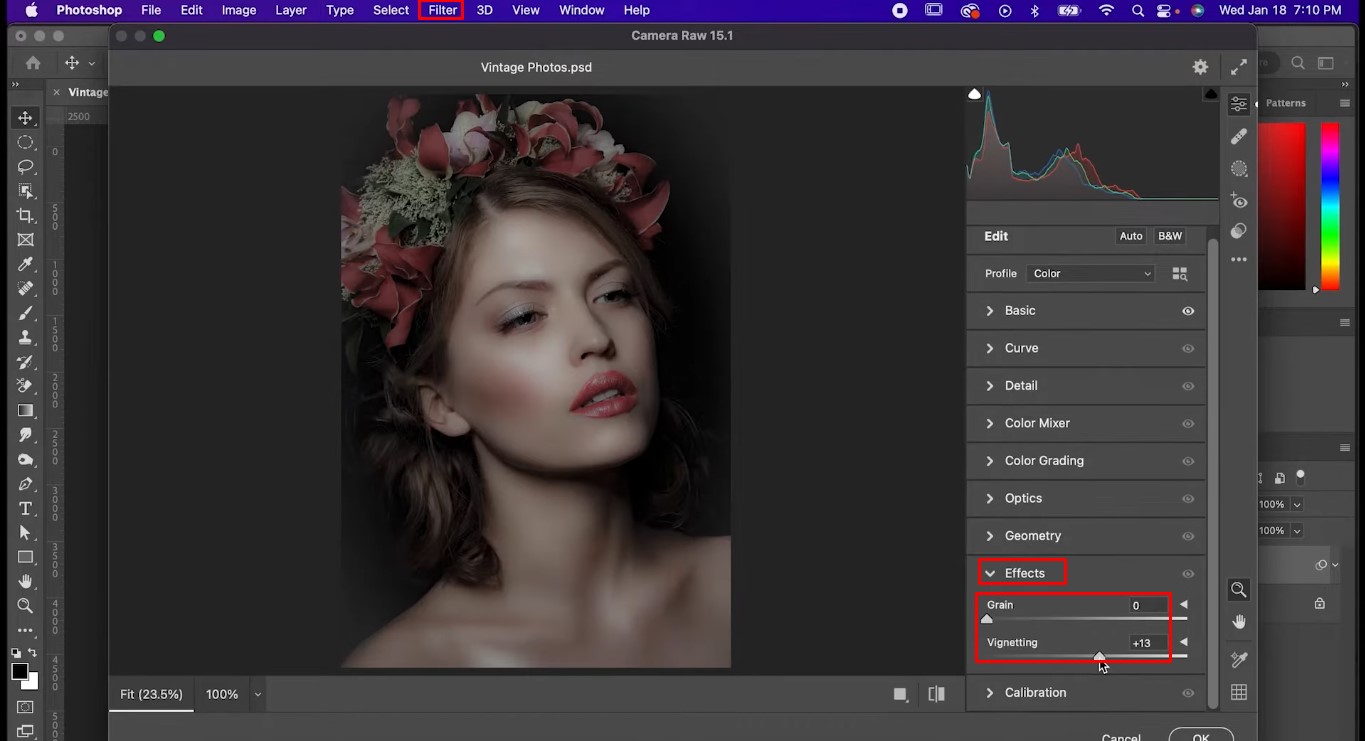The height and width of the screenshot is (741, 1365).
Task: Toggle Effects panel visibility eye
Action: [1188, 573]
